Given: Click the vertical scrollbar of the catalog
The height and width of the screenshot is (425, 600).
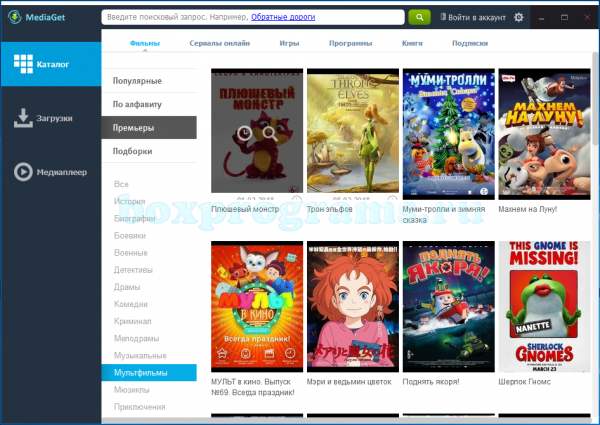Looking at the screenshot, I should [595, 99].
